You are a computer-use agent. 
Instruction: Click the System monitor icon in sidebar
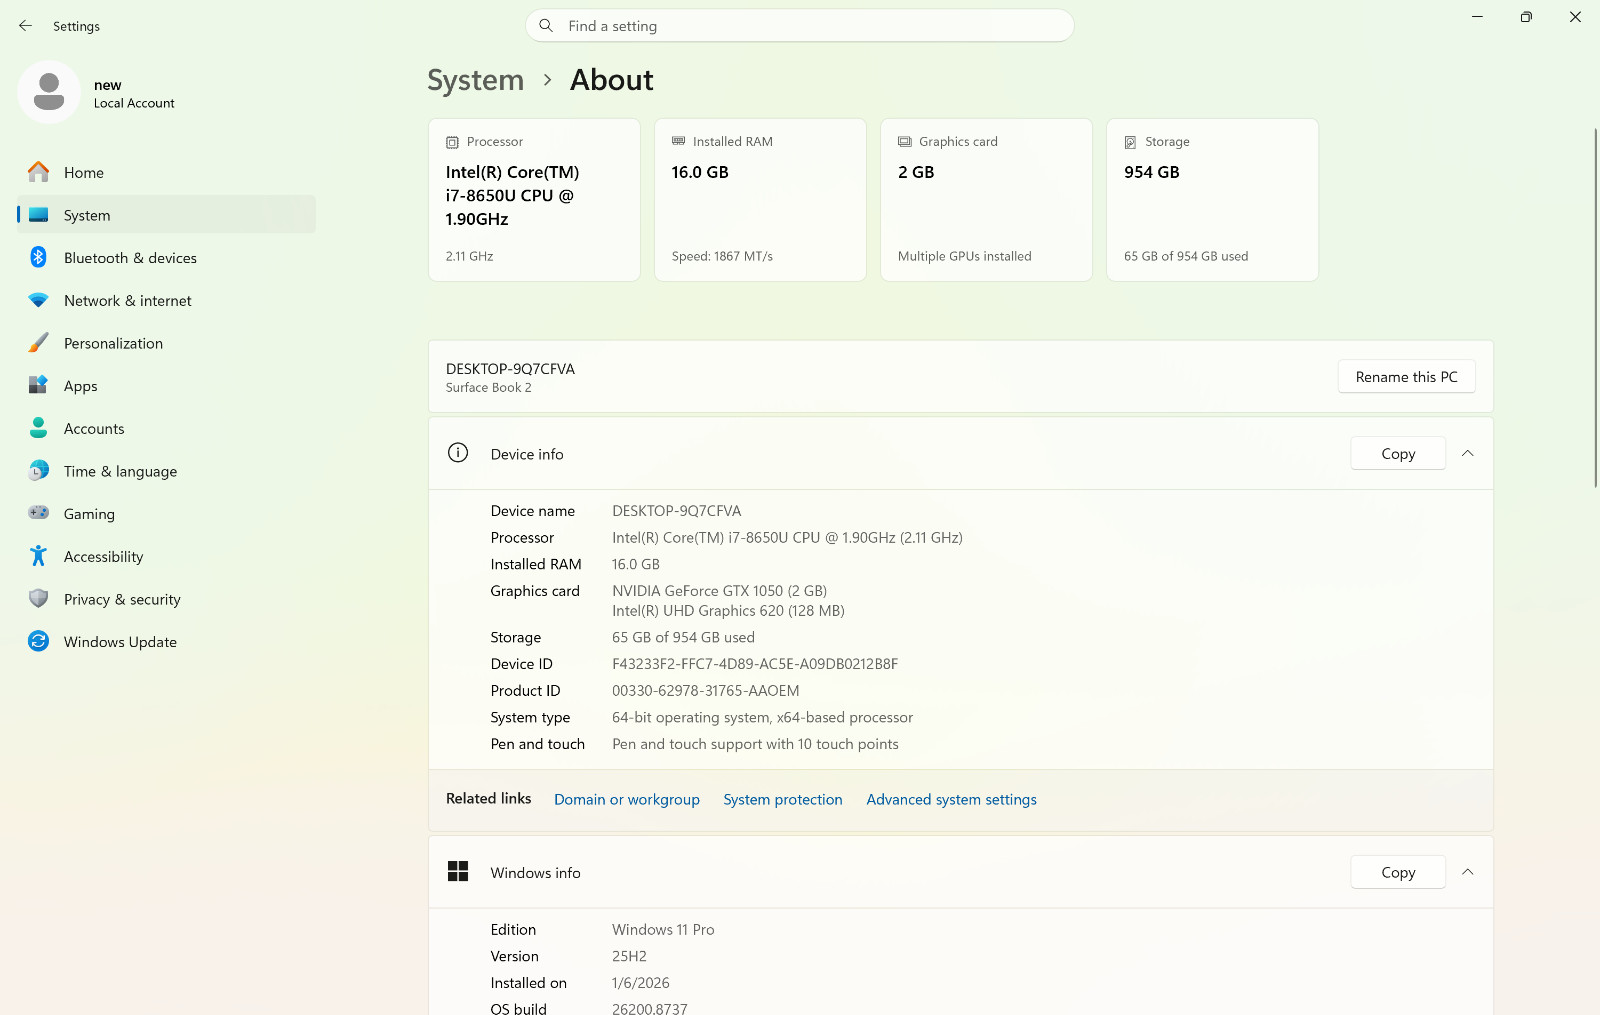coord(38,215)
